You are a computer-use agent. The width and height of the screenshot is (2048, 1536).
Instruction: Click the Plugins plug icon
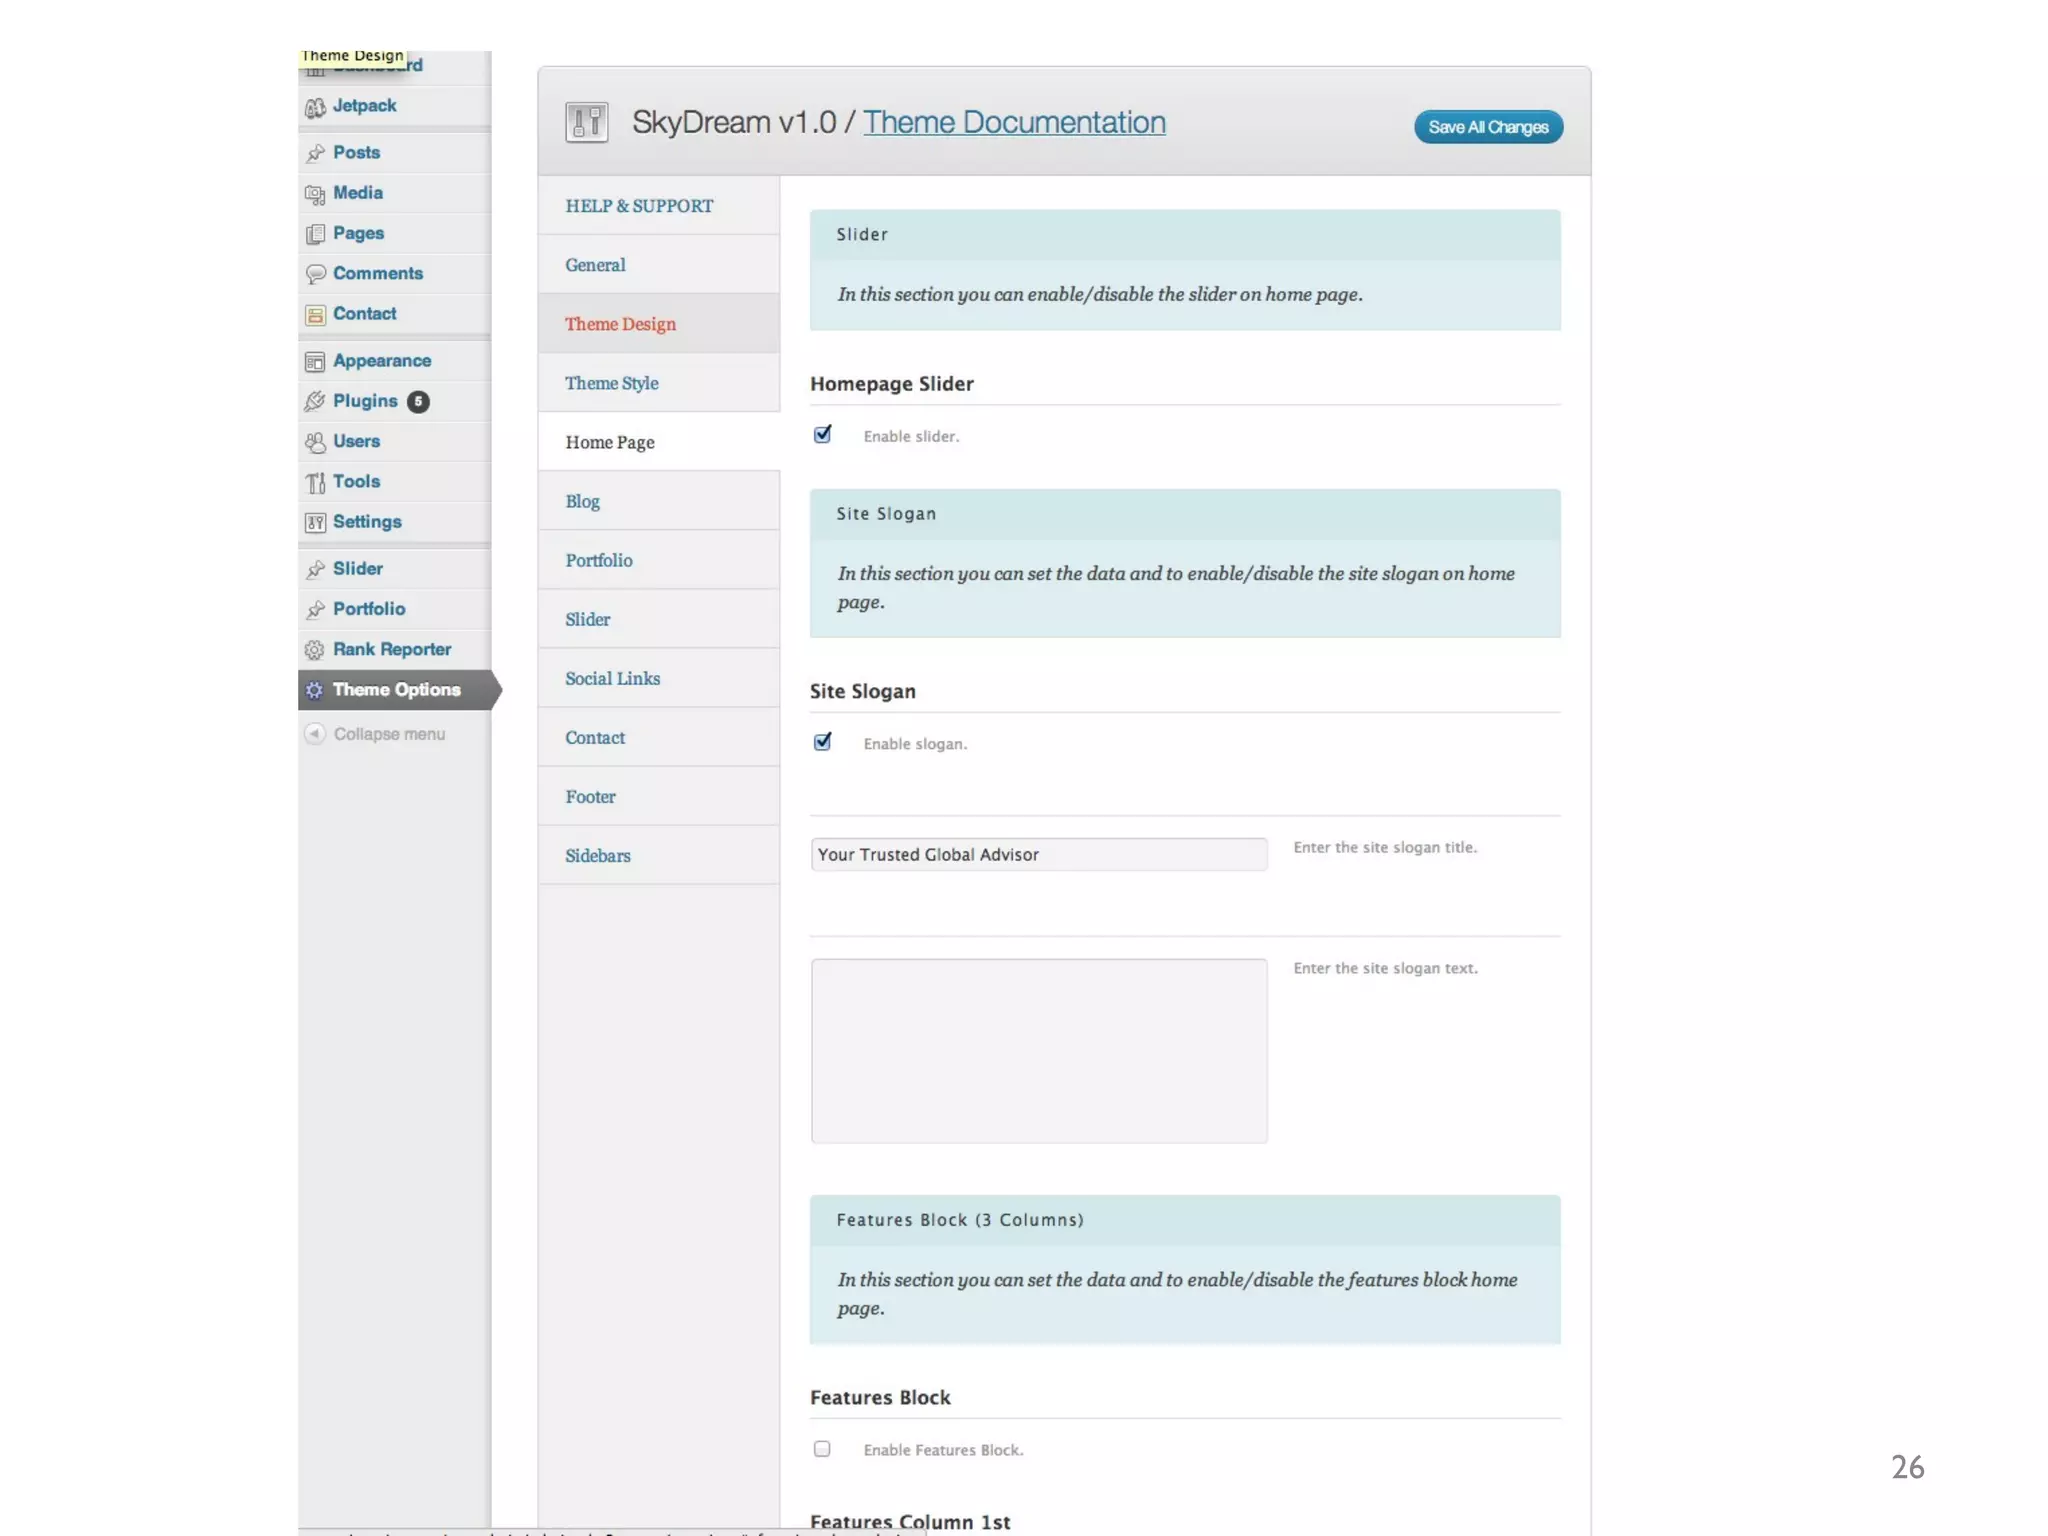click(315, 401)
